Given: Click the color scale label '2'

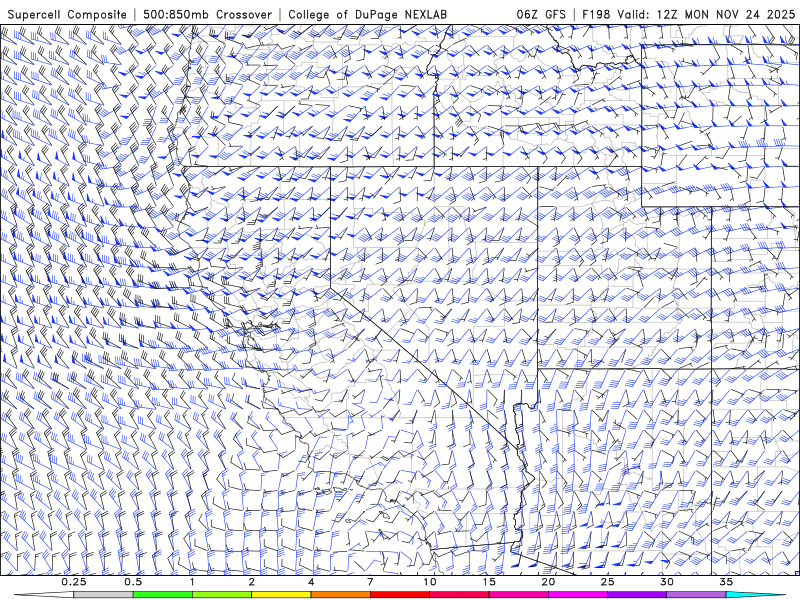Looking at the screenshot, I should tap(252, 582).
